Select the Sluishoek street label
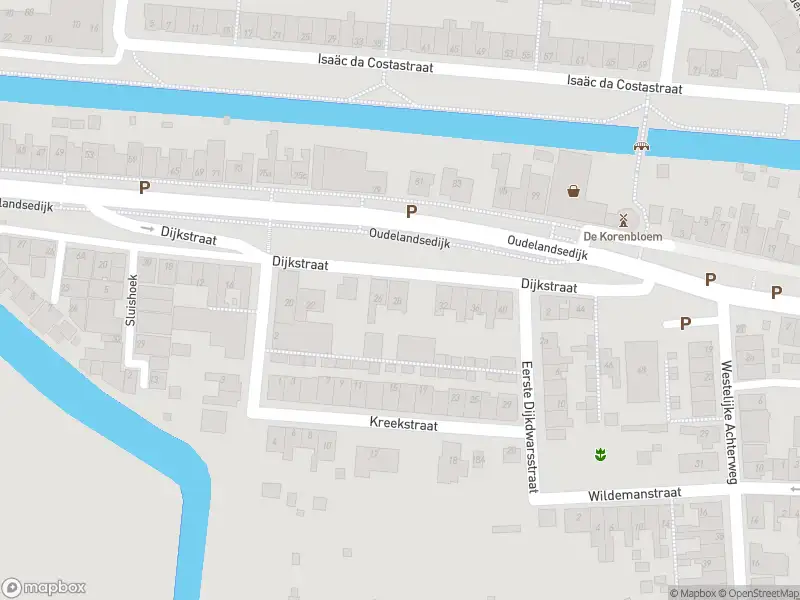800x600 pixels. tap(131, 301)
